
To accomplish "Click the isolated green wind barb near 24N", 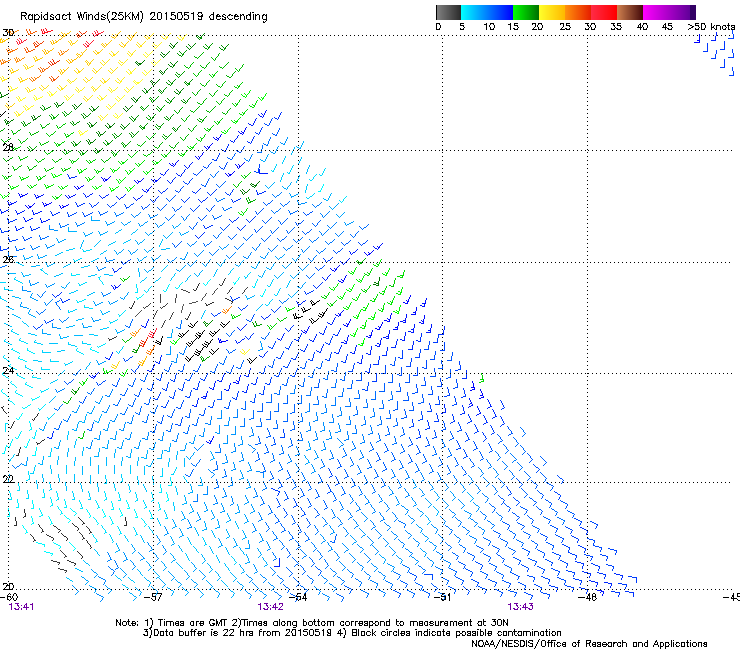I will (481, 378).
